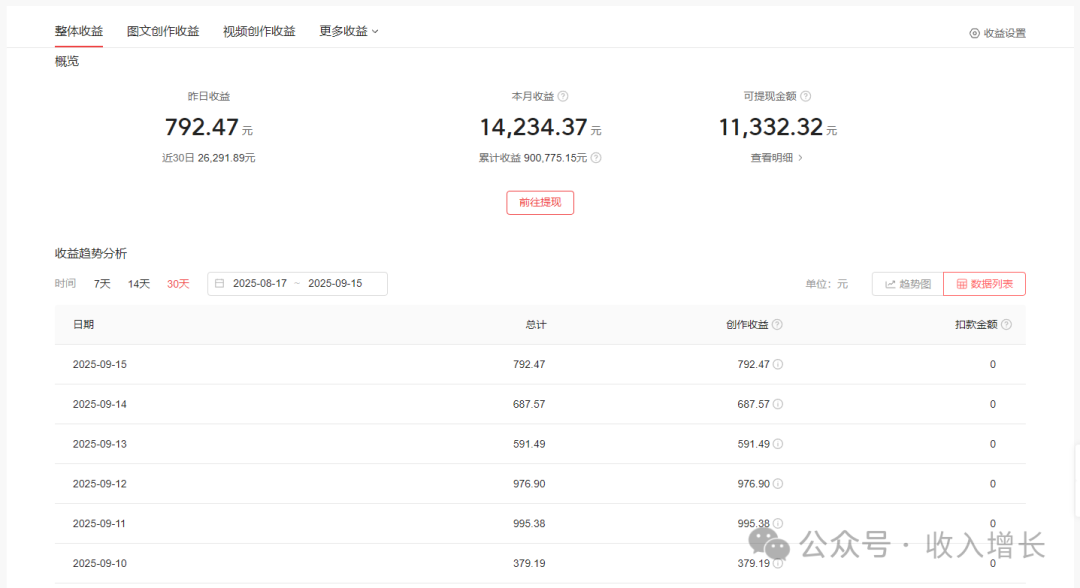This screenshot has width=1080, height=588.
Task: Click 本月收益 amount 14,234.37
Action: click(x=534, y=127)
